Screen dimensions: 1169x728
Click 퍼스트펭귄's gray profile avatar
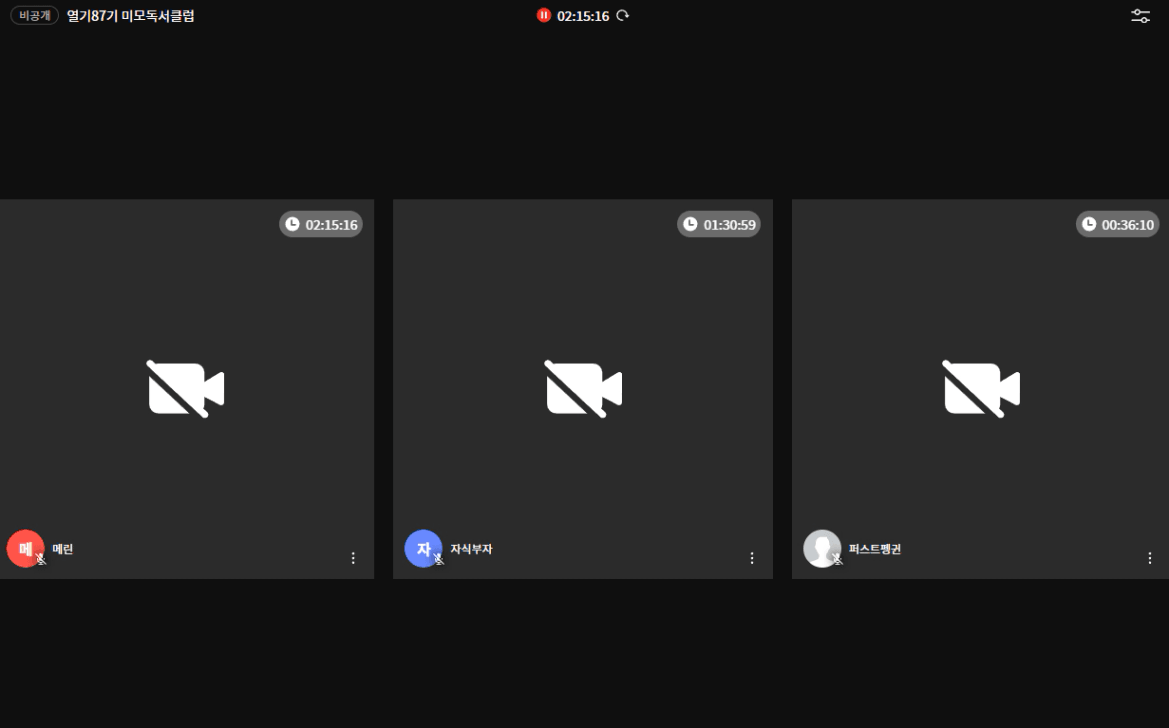[821, 548]
